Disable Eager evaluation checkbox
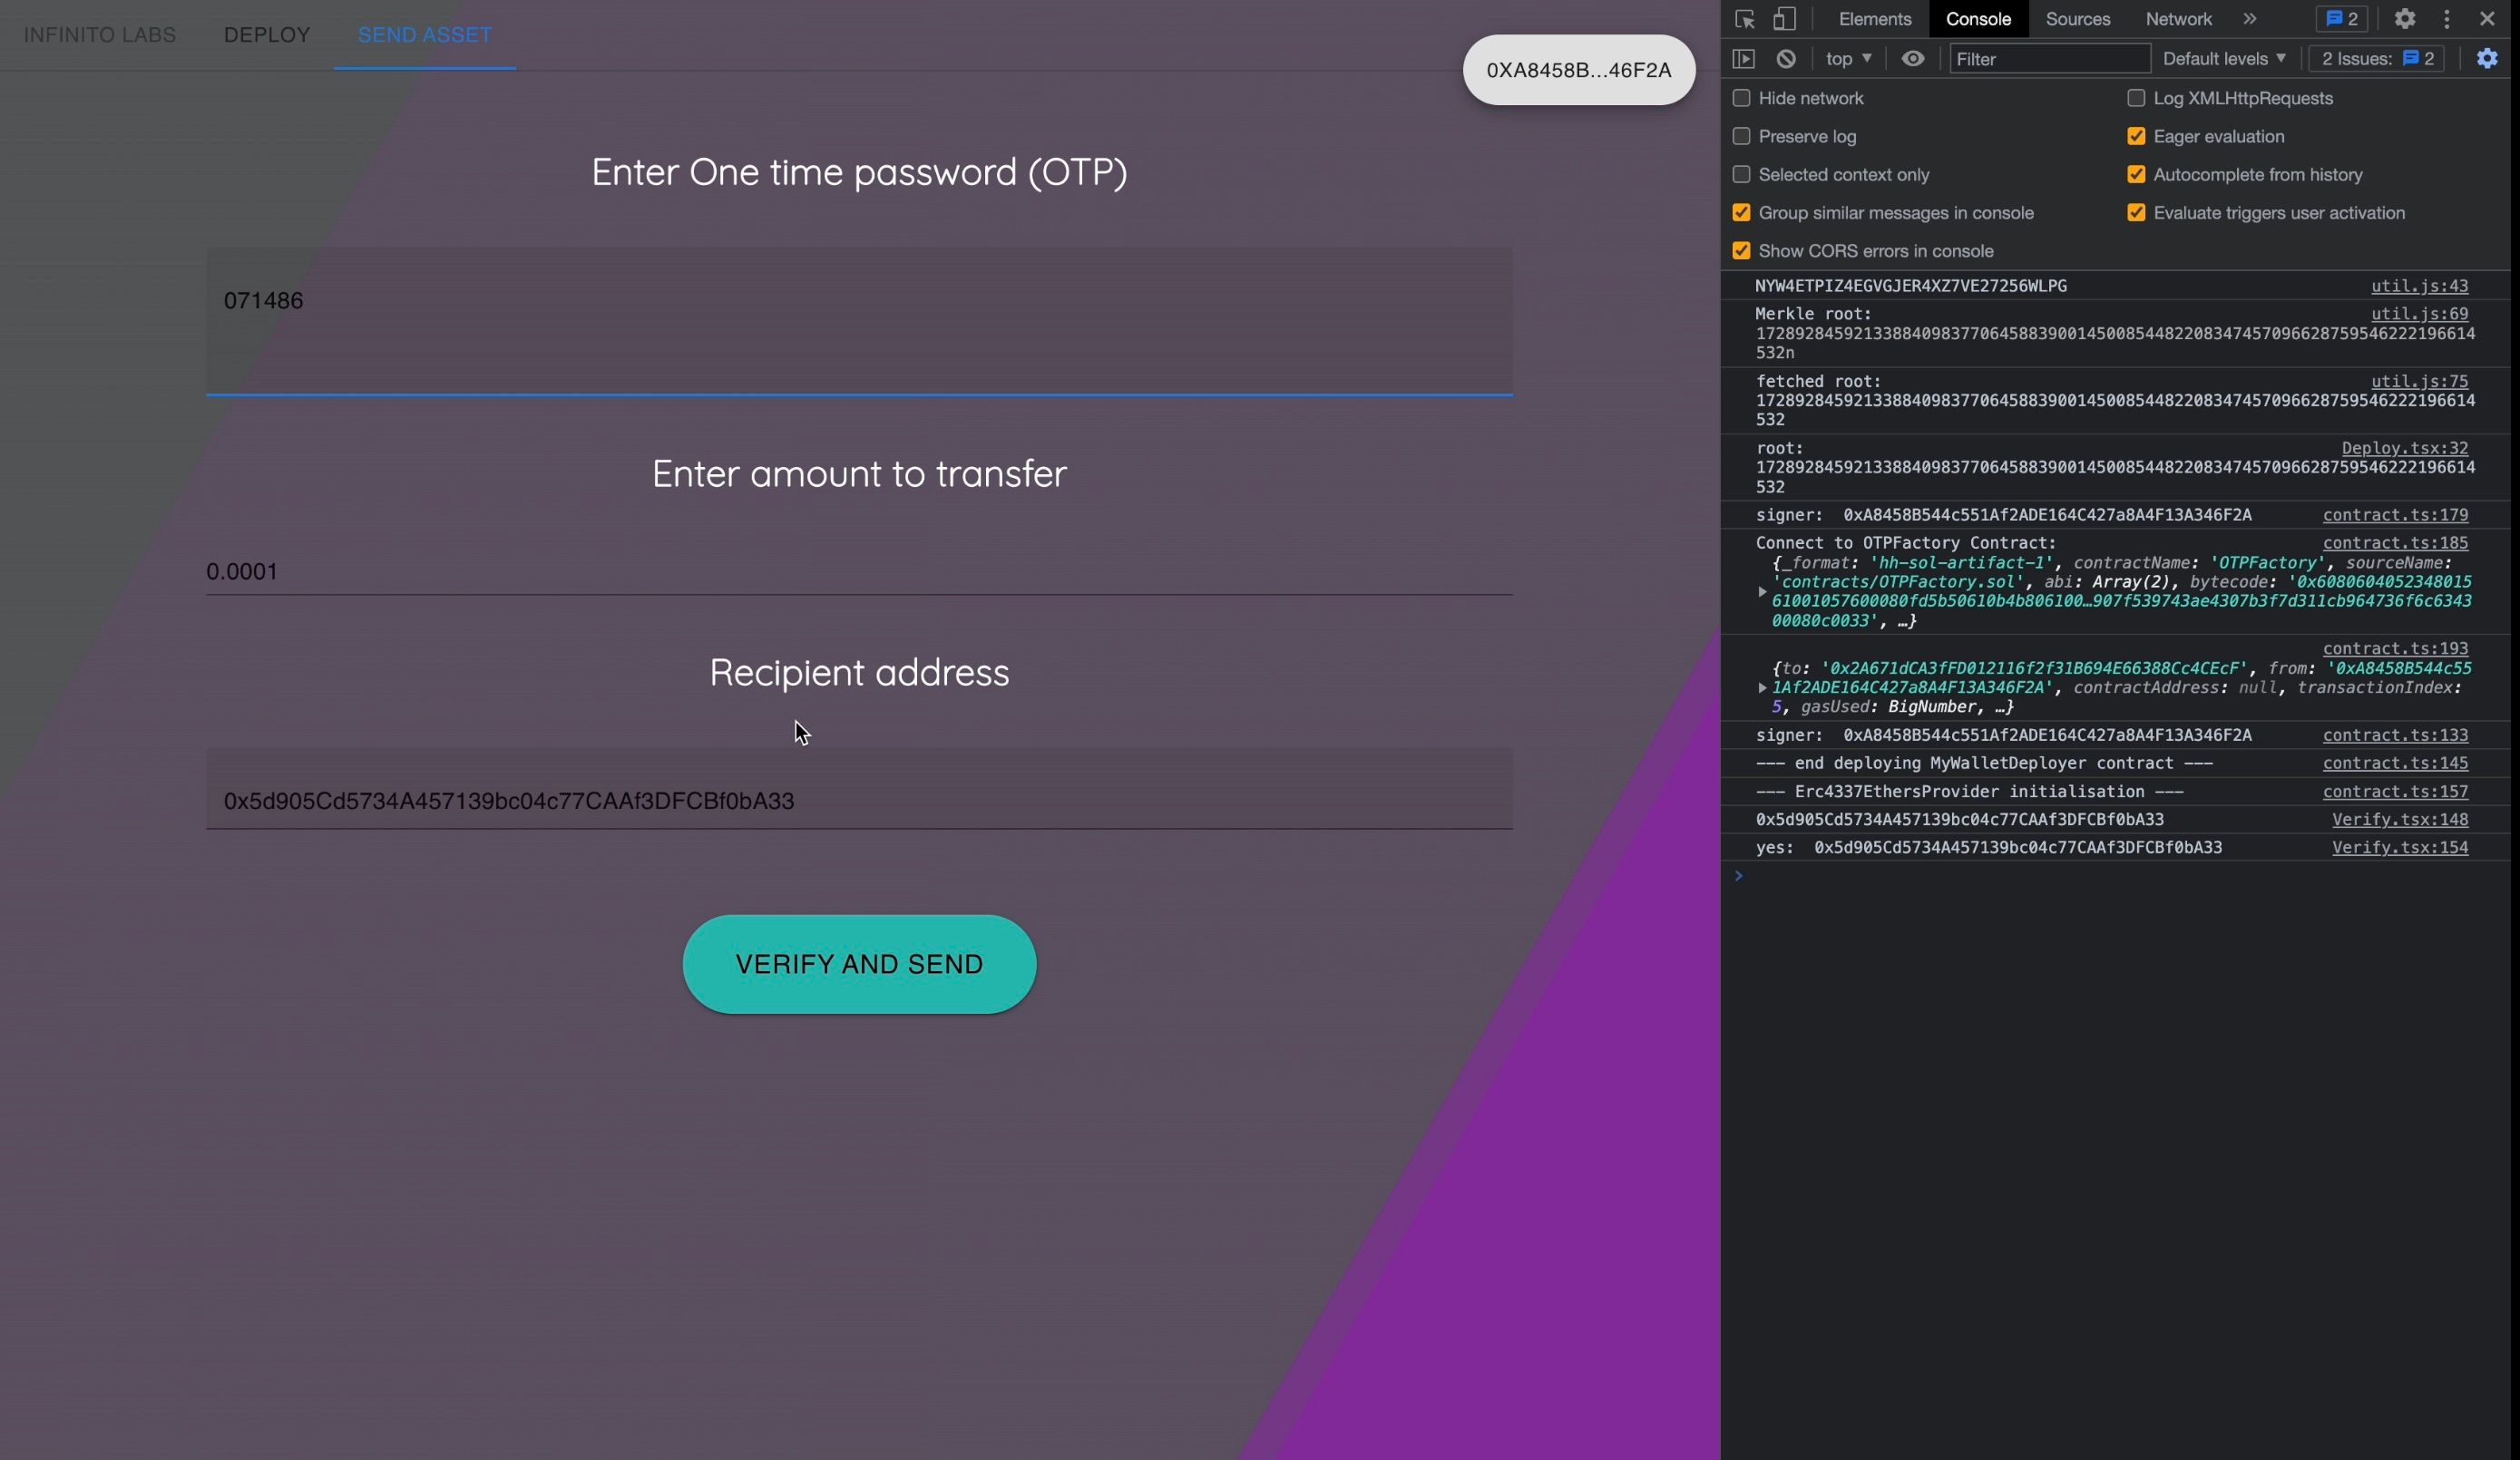Viewport: 2520px width, 1460px height. pyautogui.click(x=2136, y=136)
